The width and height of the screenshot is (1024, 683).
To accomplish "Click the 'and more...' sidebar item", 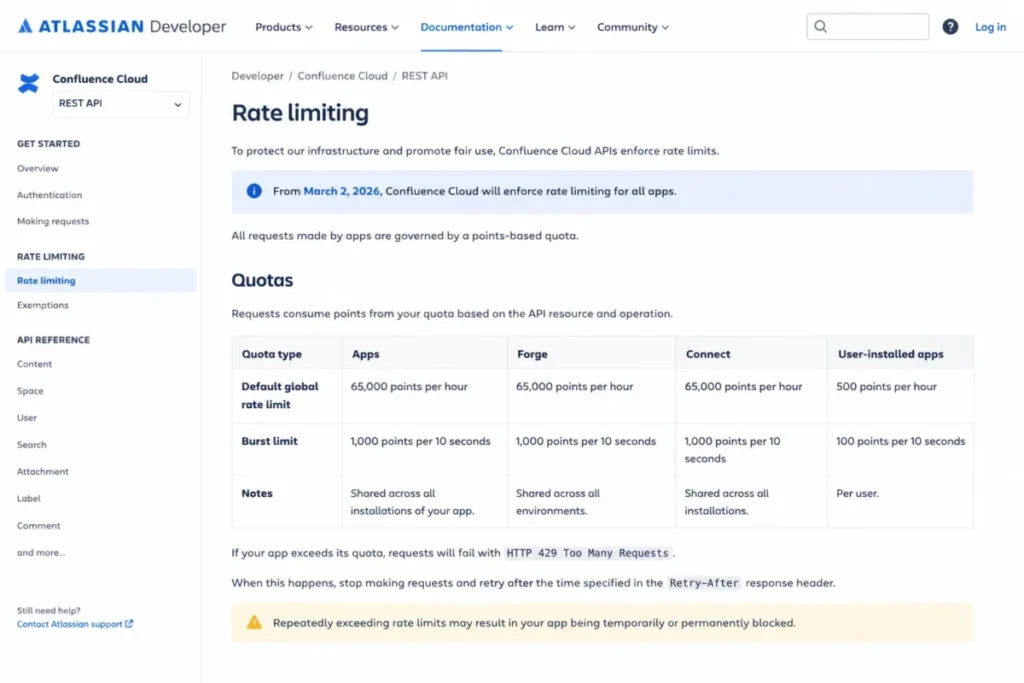I will (x=41, y=552).
